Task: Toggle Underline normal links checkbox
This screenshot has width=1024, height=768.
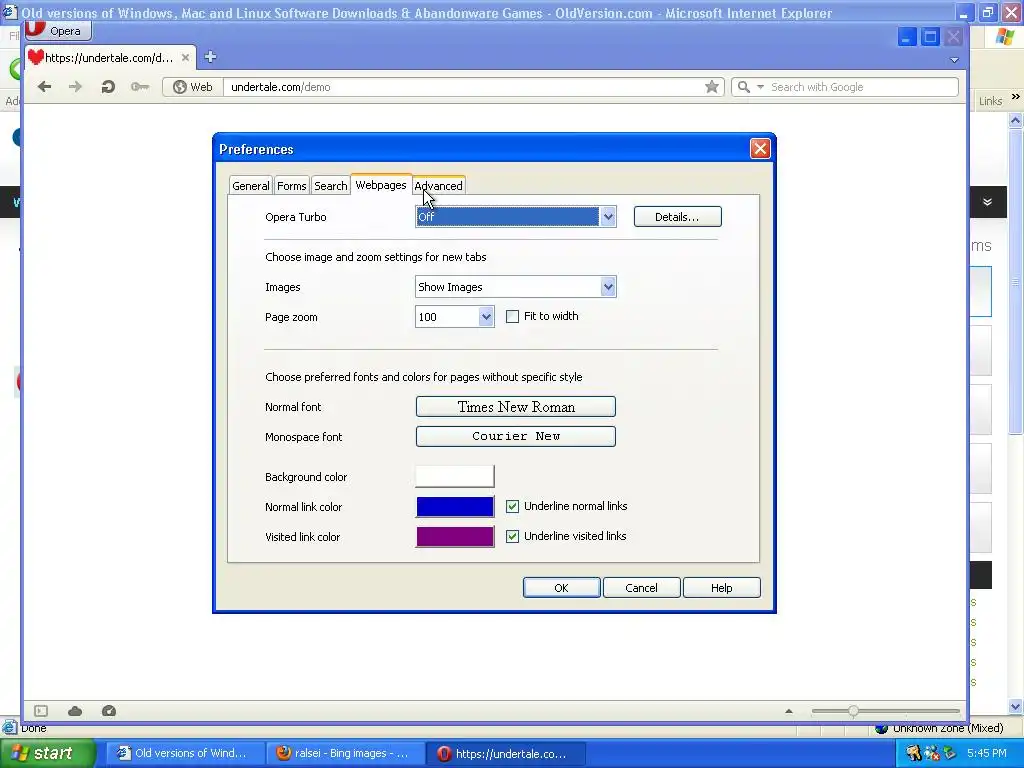Action: click(513, 506)
